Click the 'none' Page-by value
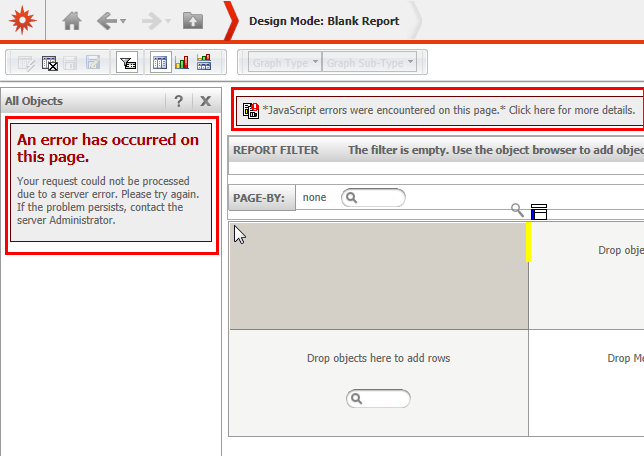Screen dimensions: 644x456 pyautogui.click(x=315, y=198)
